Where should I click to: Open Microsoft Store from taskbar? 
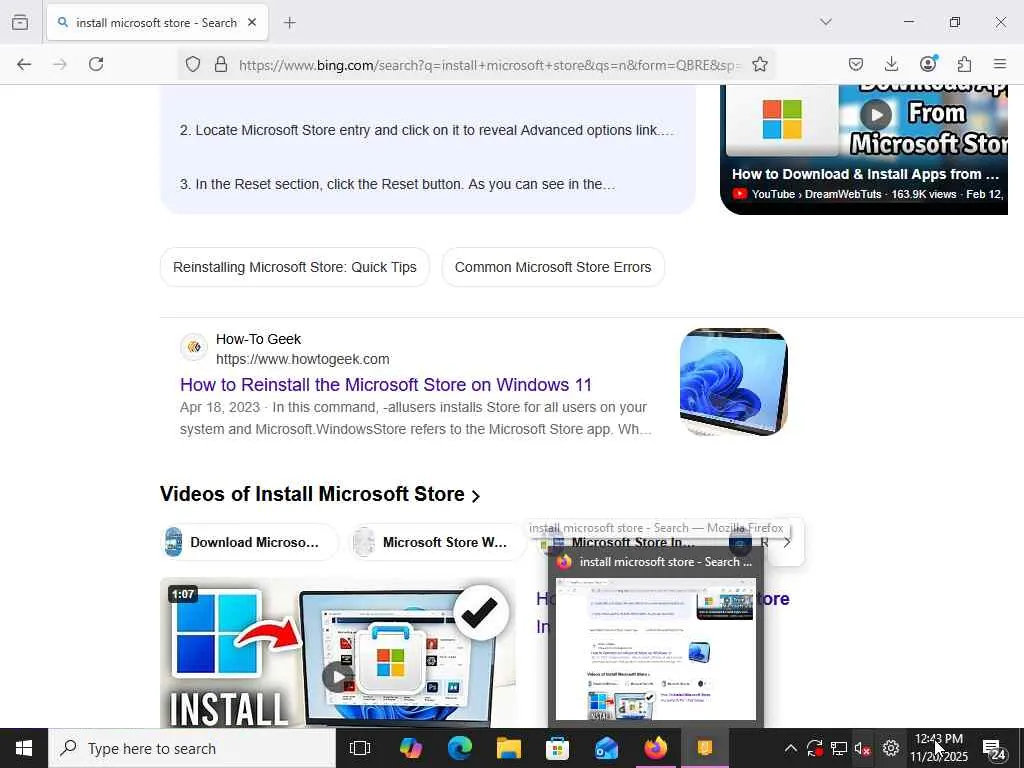coord(558,748)
